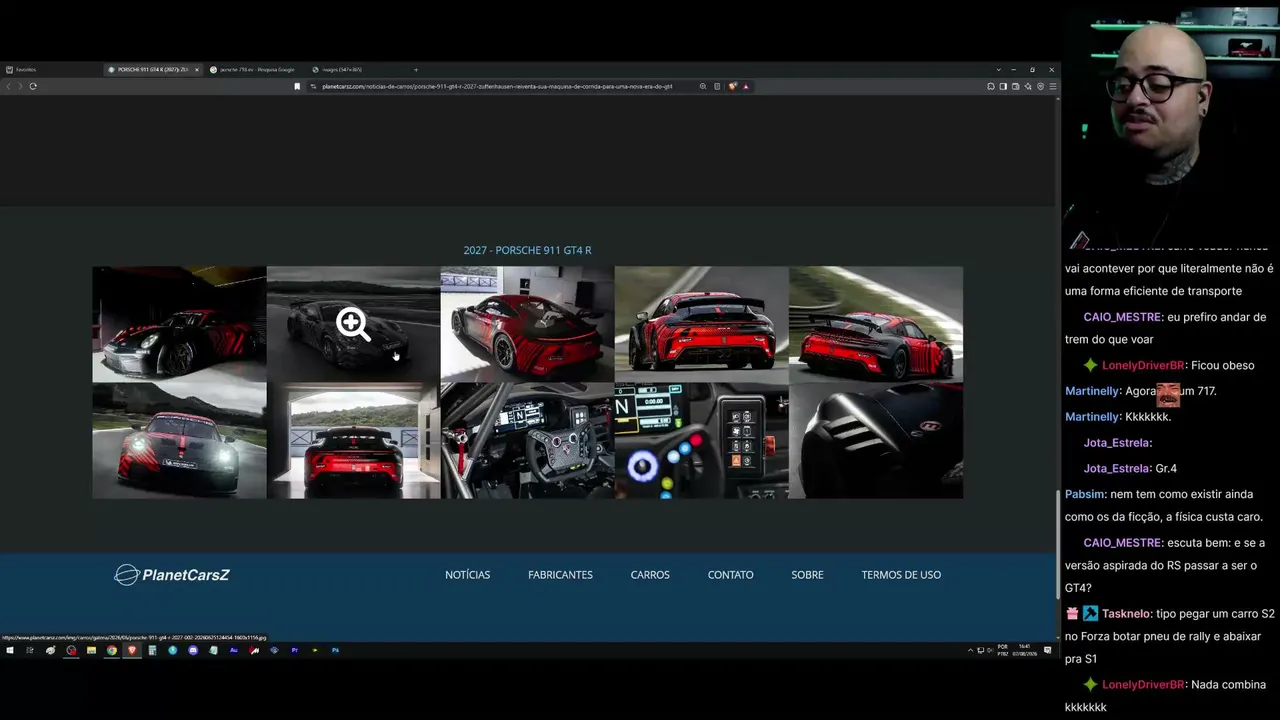Launch Discord from the taskbar

(193, 650)
